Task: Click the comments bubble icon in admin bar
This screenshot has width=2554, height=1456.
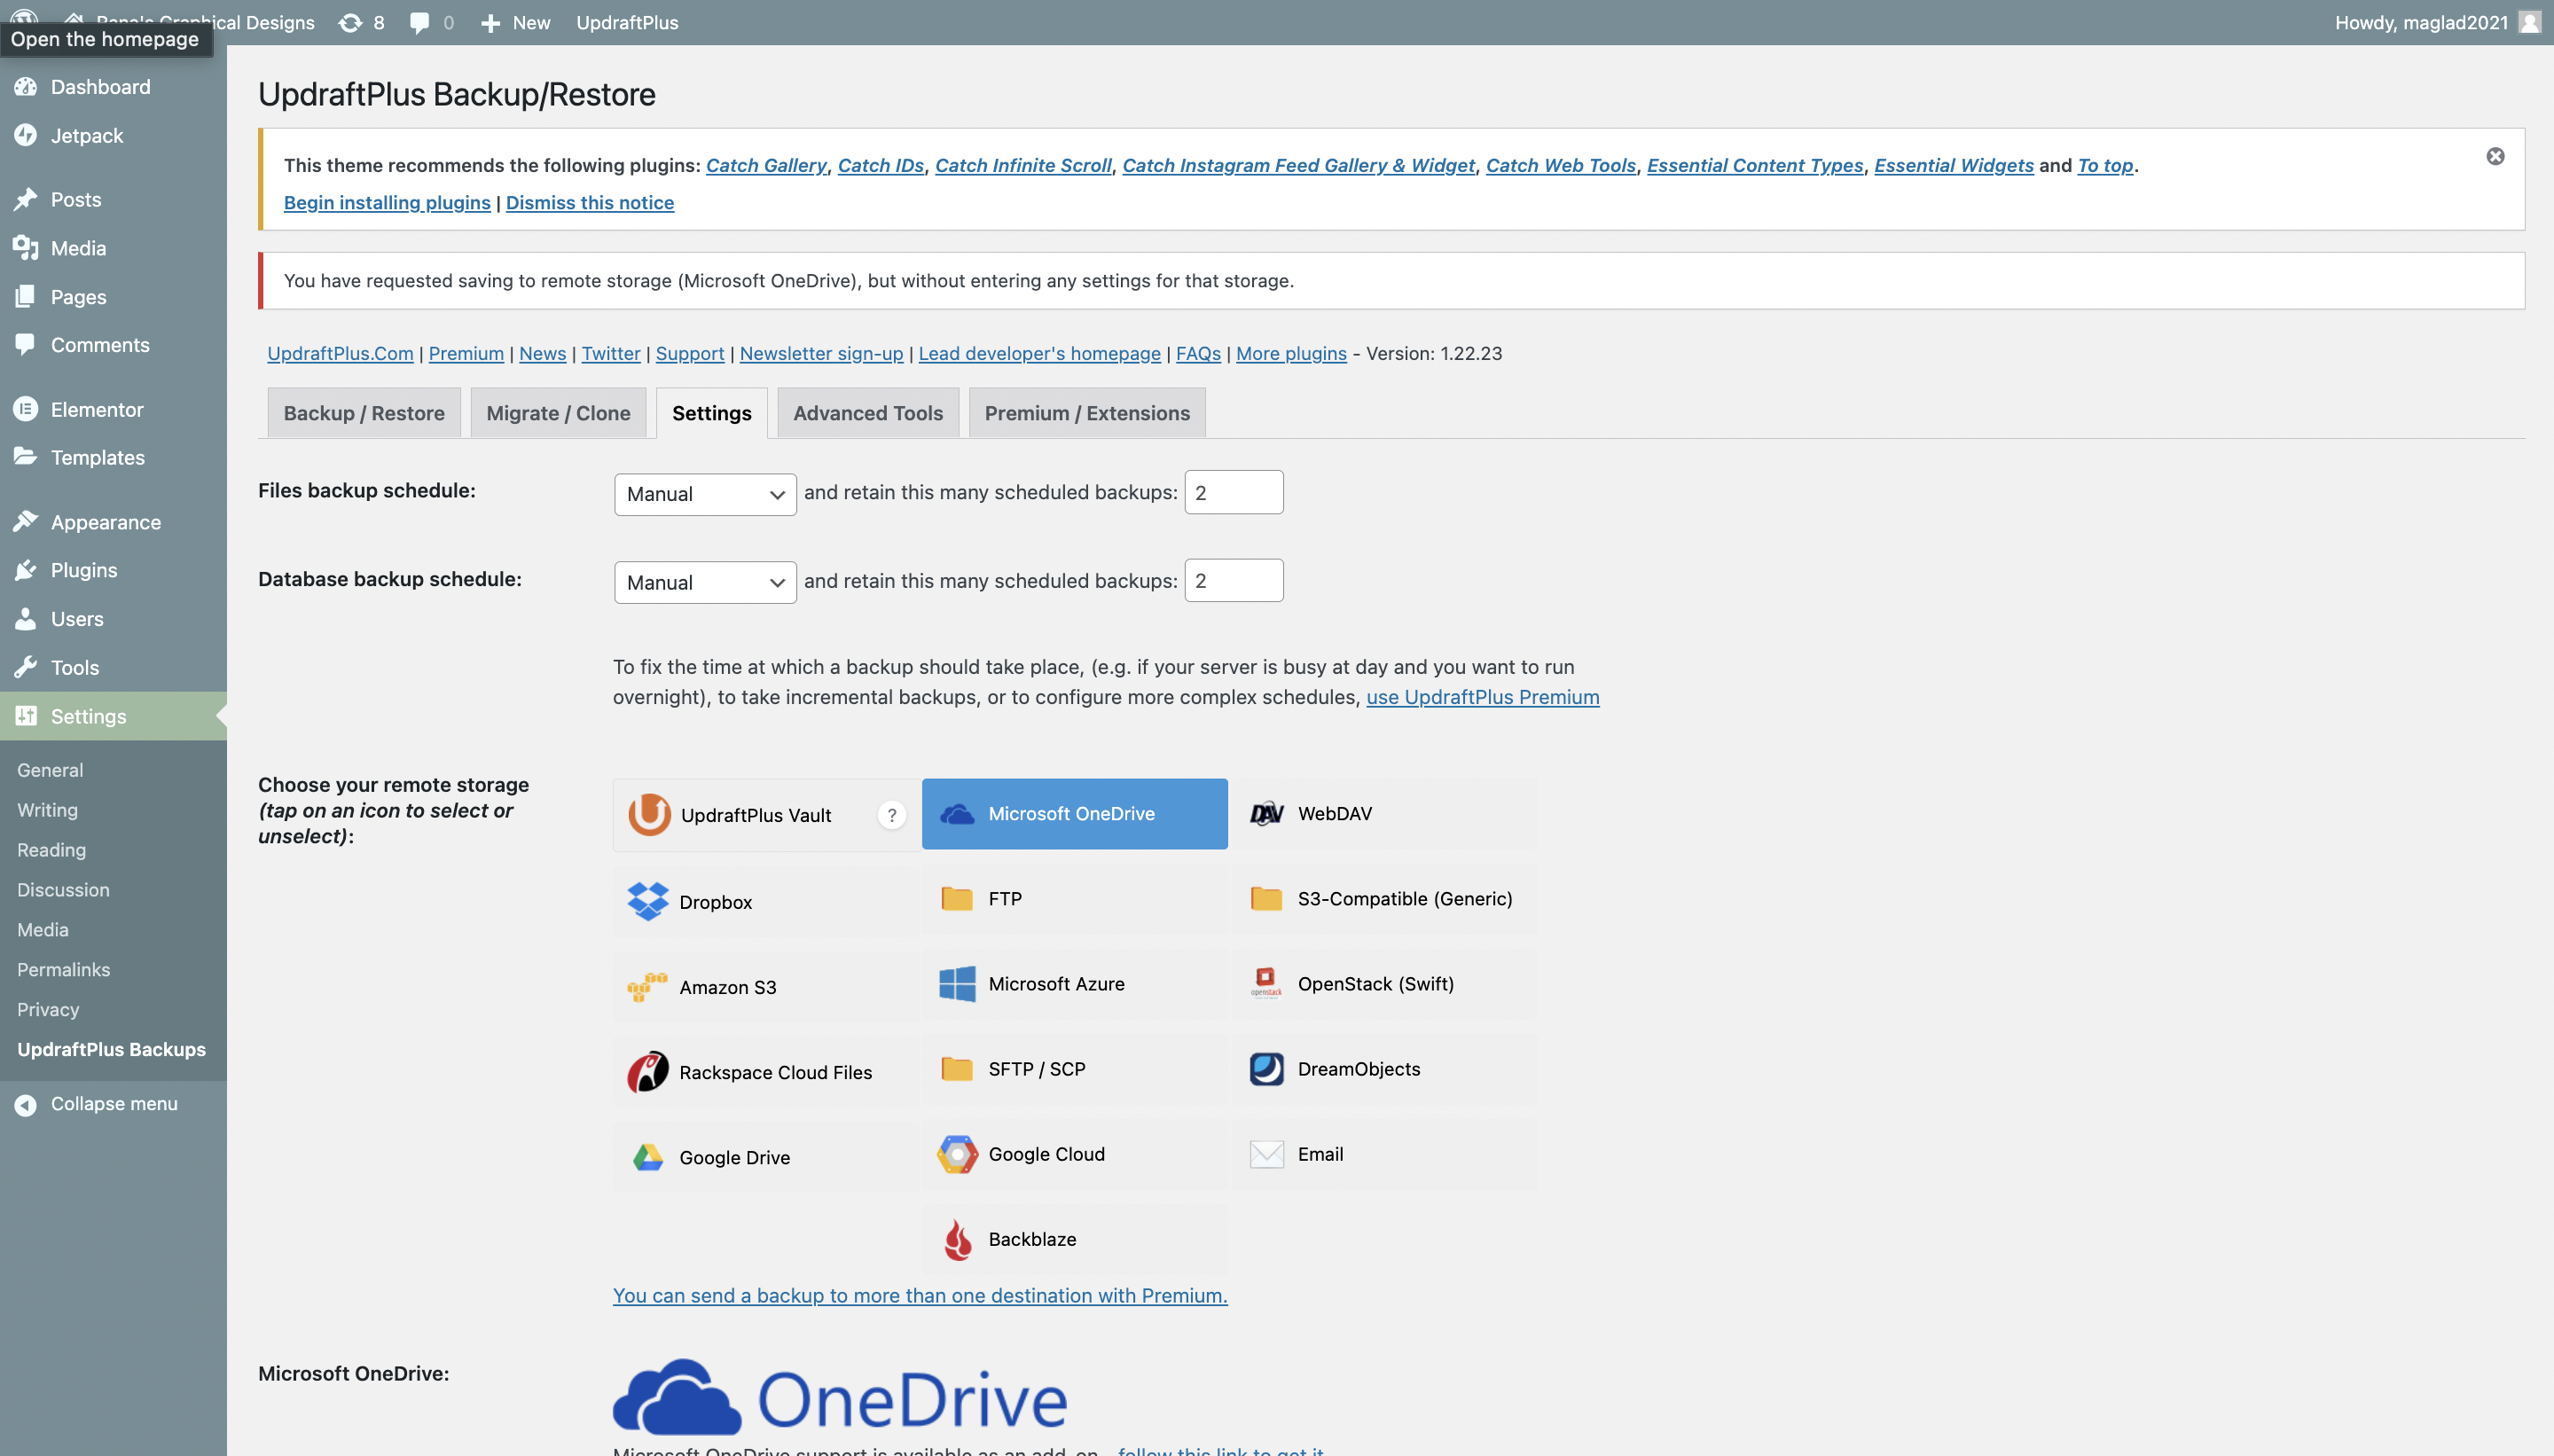Action: pyautogui.click(x=420, y=22)
